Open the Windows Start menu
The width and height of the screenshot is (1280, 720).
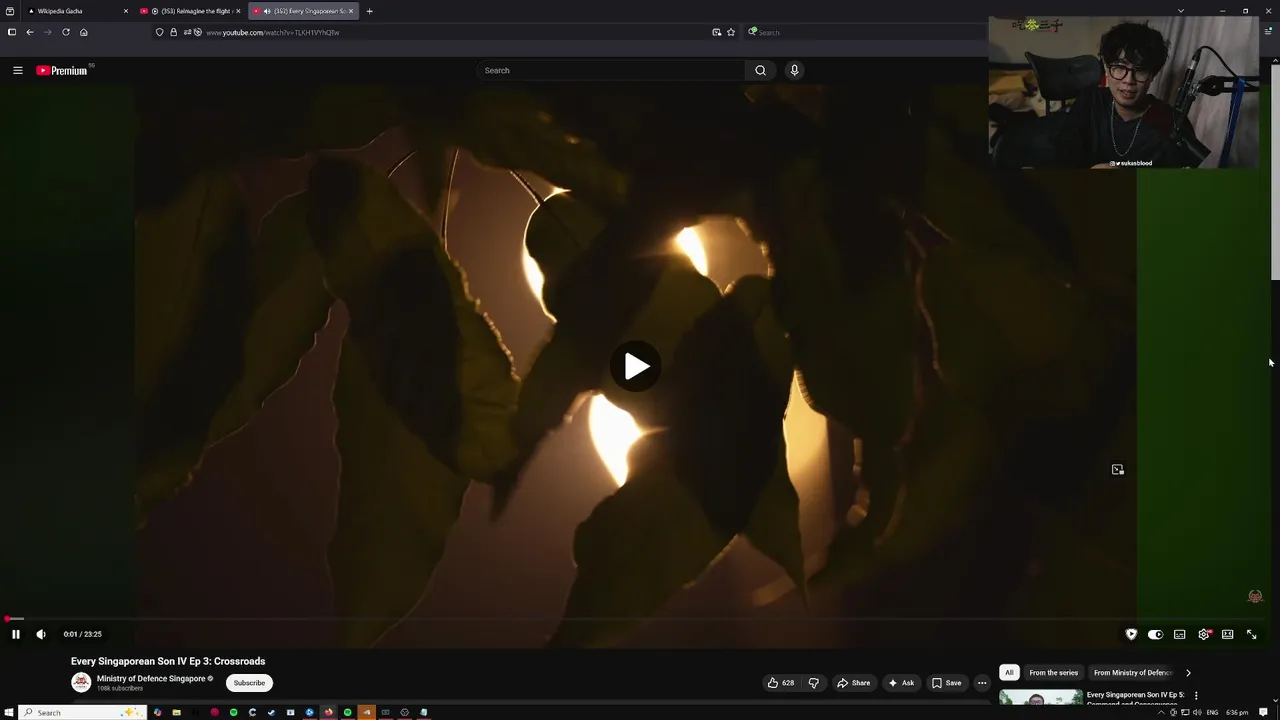click(11, 712)
